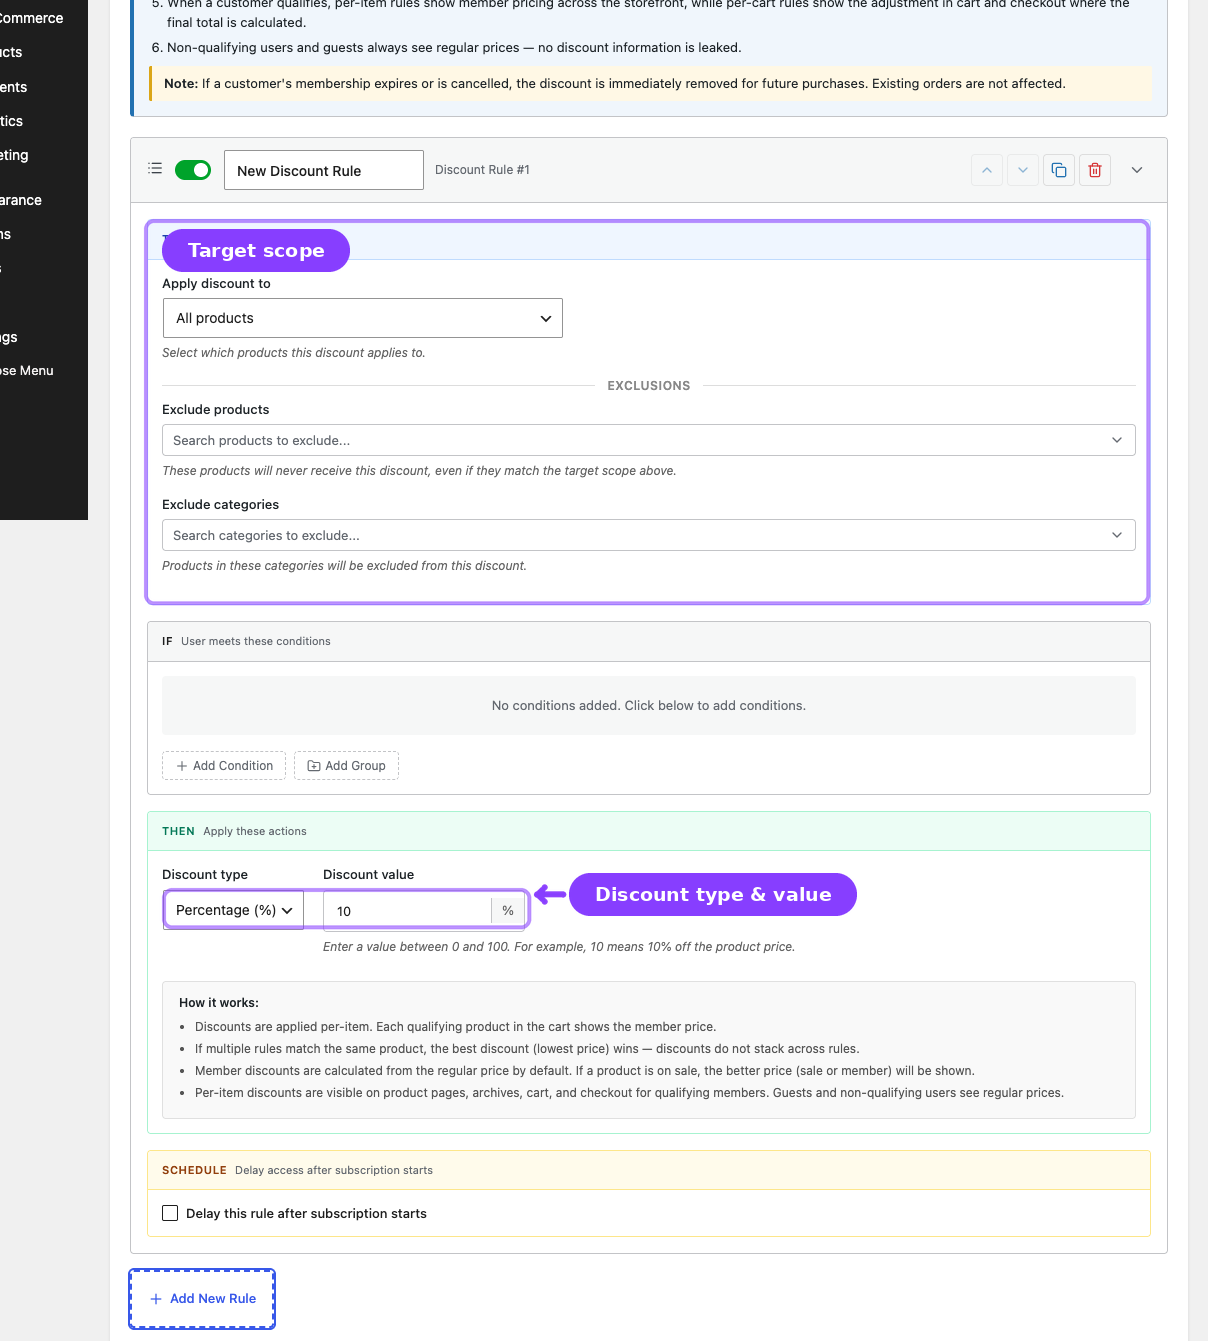Open the Exclude products search dropdown

click(649, 440)
